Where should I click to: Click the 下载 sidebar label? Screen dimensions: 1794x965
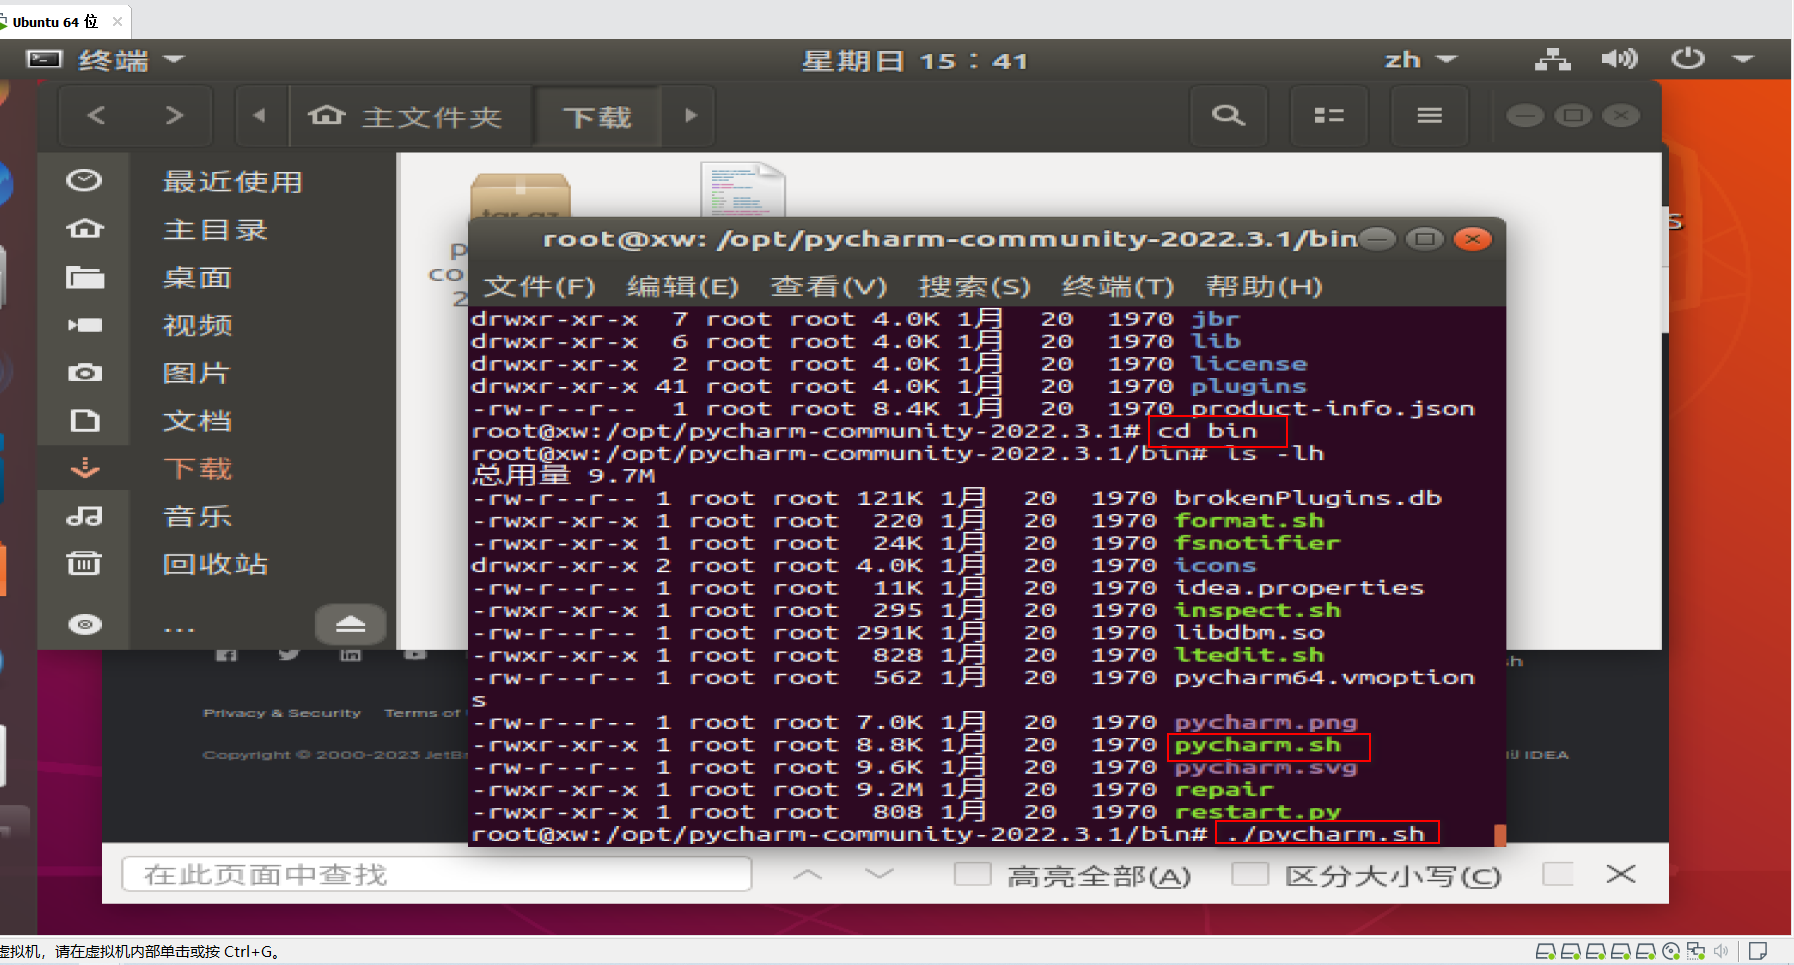(x=197, y=468)
